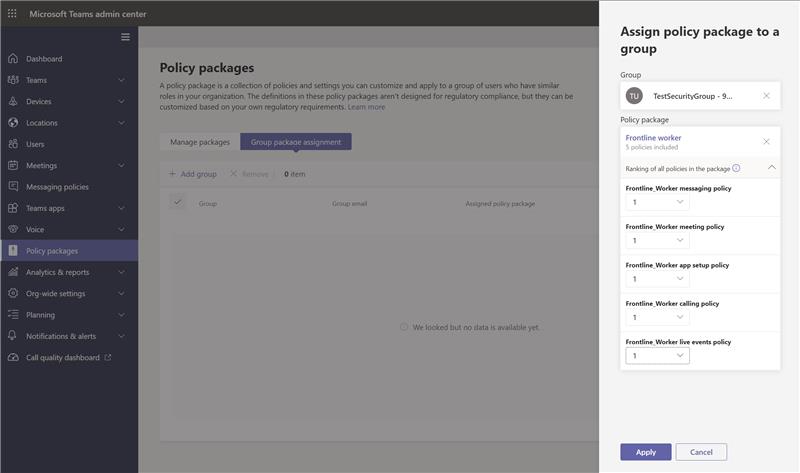The image size is (800, 473).
Task: Click the Teams apps grid icon
Action: point(13,208)
